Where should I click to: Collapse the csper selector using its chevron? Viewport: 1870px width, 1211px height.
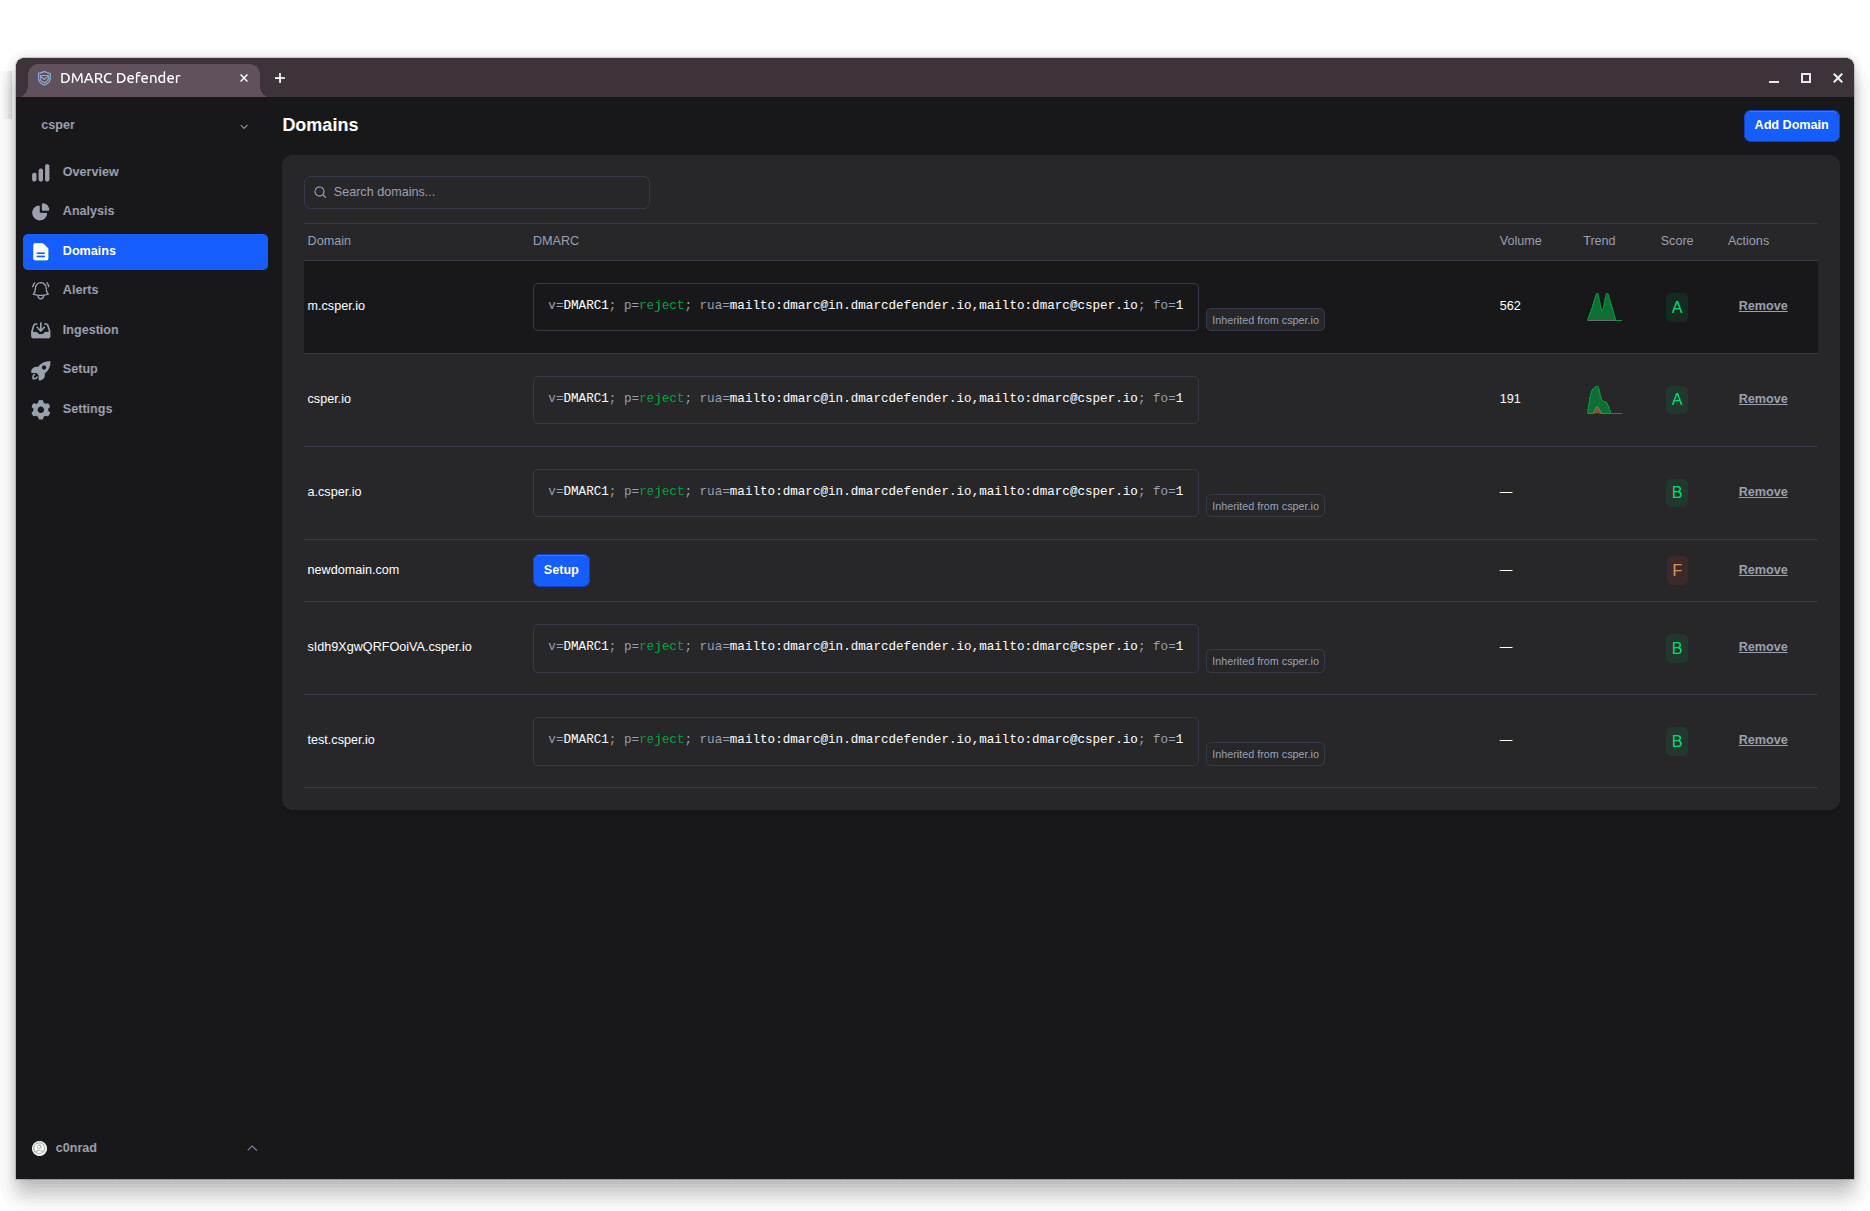point(244,126)
